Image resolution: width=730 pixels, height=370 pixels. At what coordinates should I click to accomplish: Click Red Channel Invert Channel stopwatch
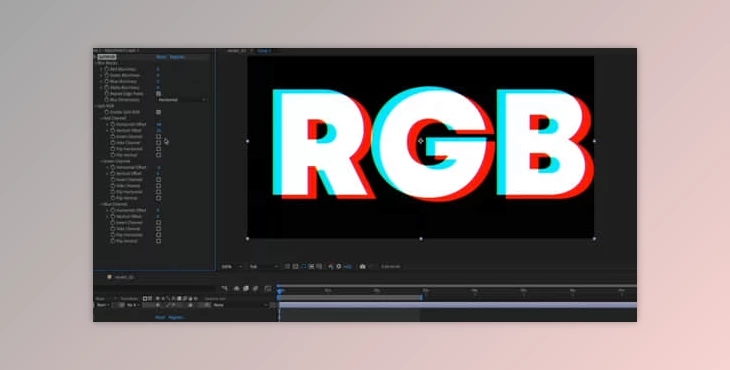click(x=113, y=136)
